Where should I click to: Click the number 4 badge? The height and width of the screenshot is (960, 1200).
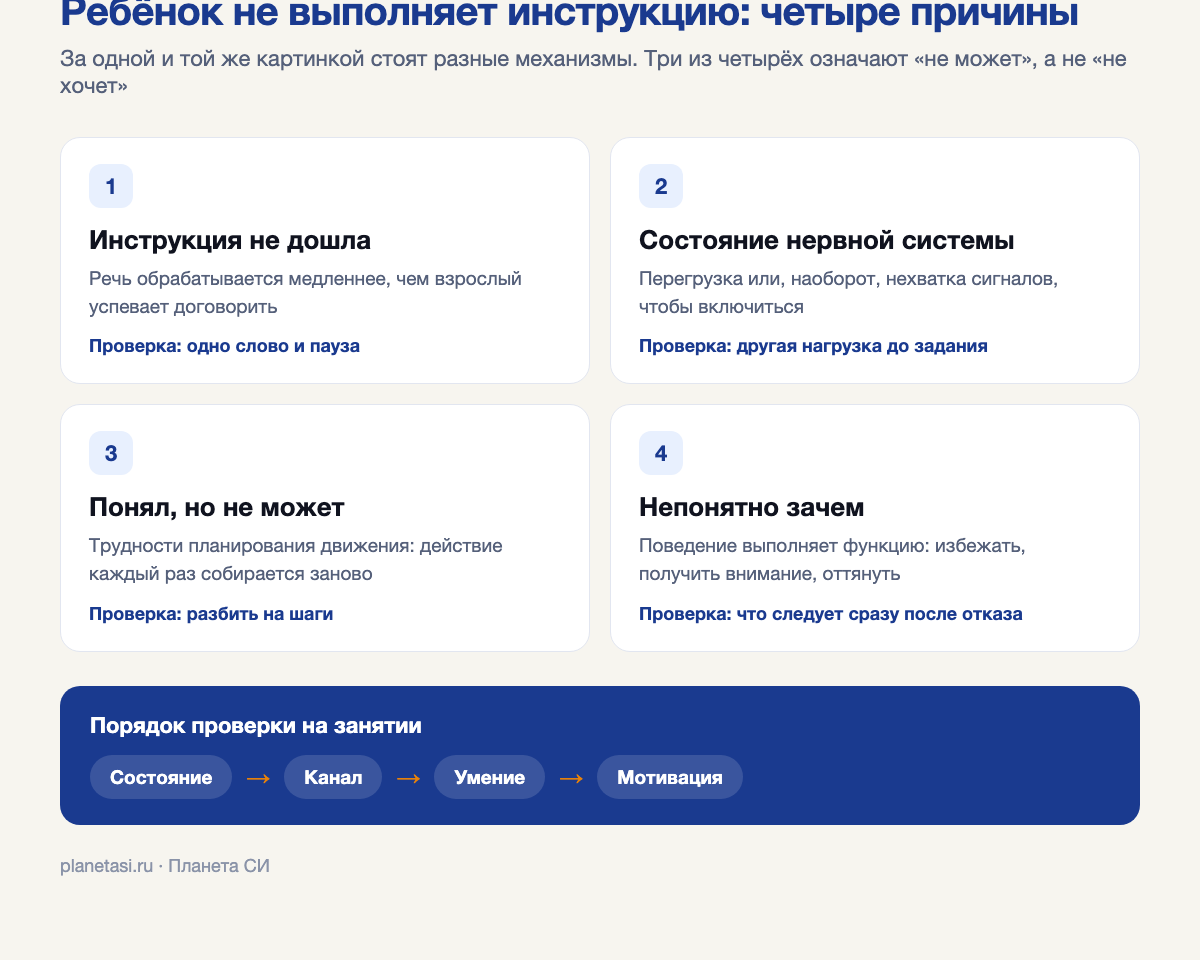pos(661,453)
